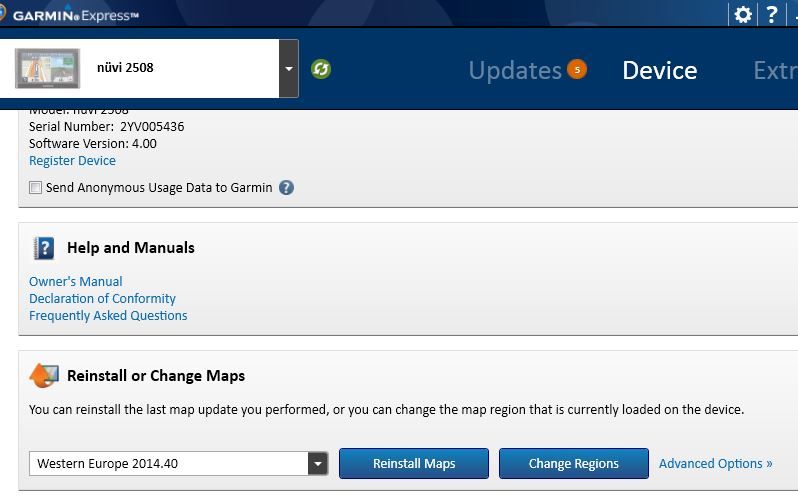Click the nüvi 2508 device thumbnail image
The width and height of the screenshot is (798, 496).
click(47, 68)
